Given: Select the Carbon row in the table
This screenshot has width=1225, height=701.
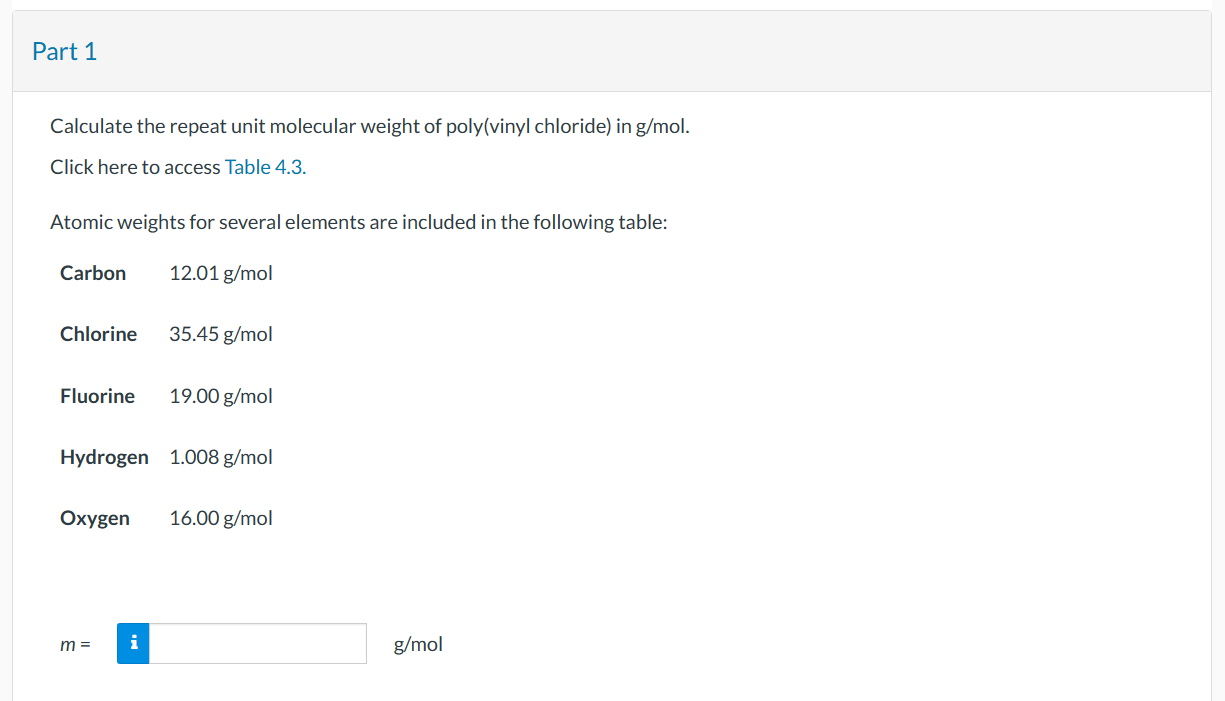Looking at the screenshot, I should pyautogui.click(x=93, y=272).
